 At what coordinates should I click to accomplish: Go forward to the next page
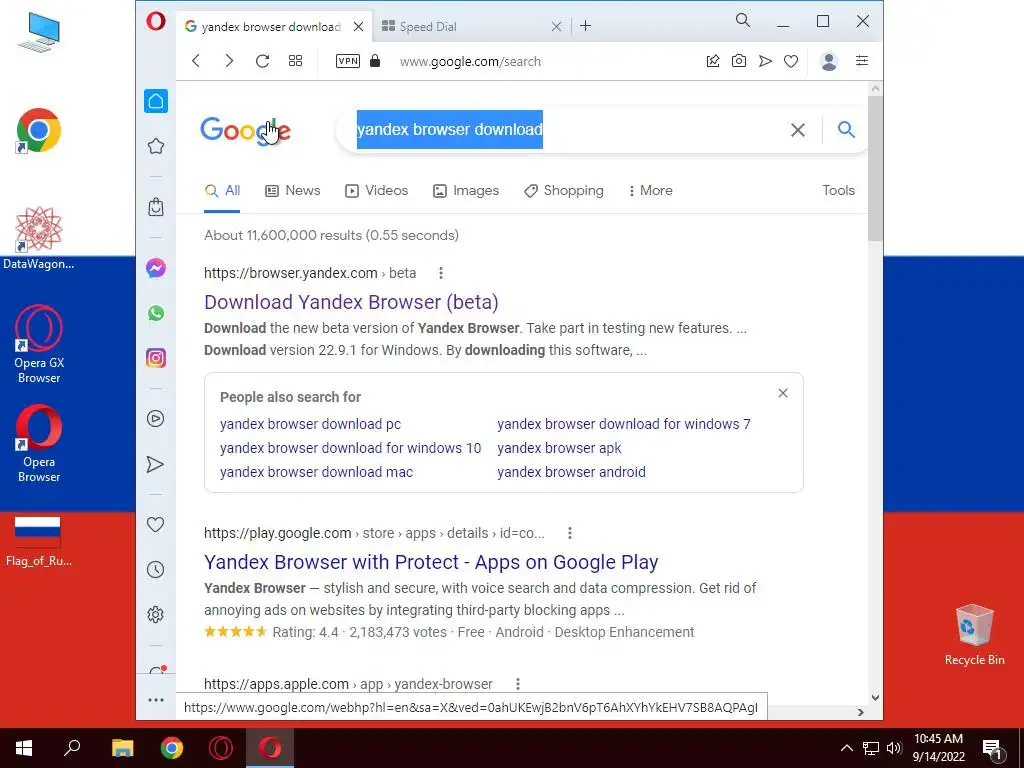click(x=229, y=61)
